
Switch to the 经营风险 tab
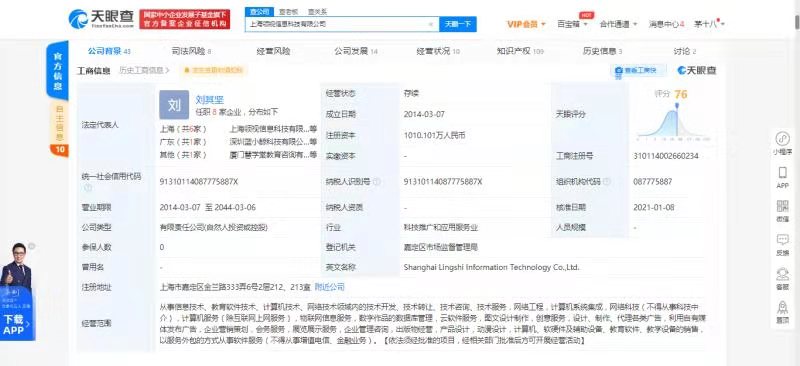273,51
